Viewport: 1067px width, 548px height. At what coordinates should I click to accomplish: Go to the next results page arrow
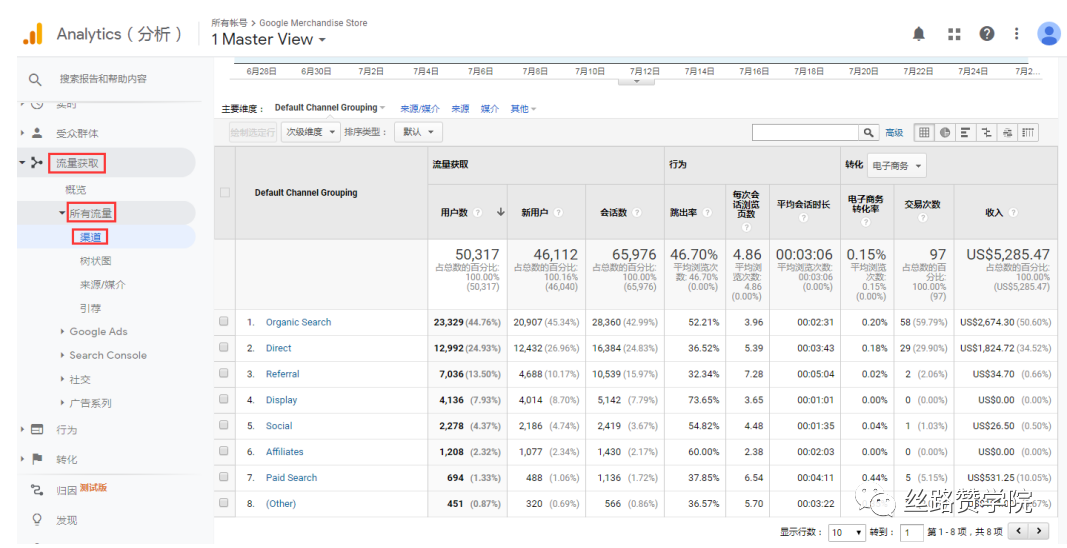coord(1038,531)
